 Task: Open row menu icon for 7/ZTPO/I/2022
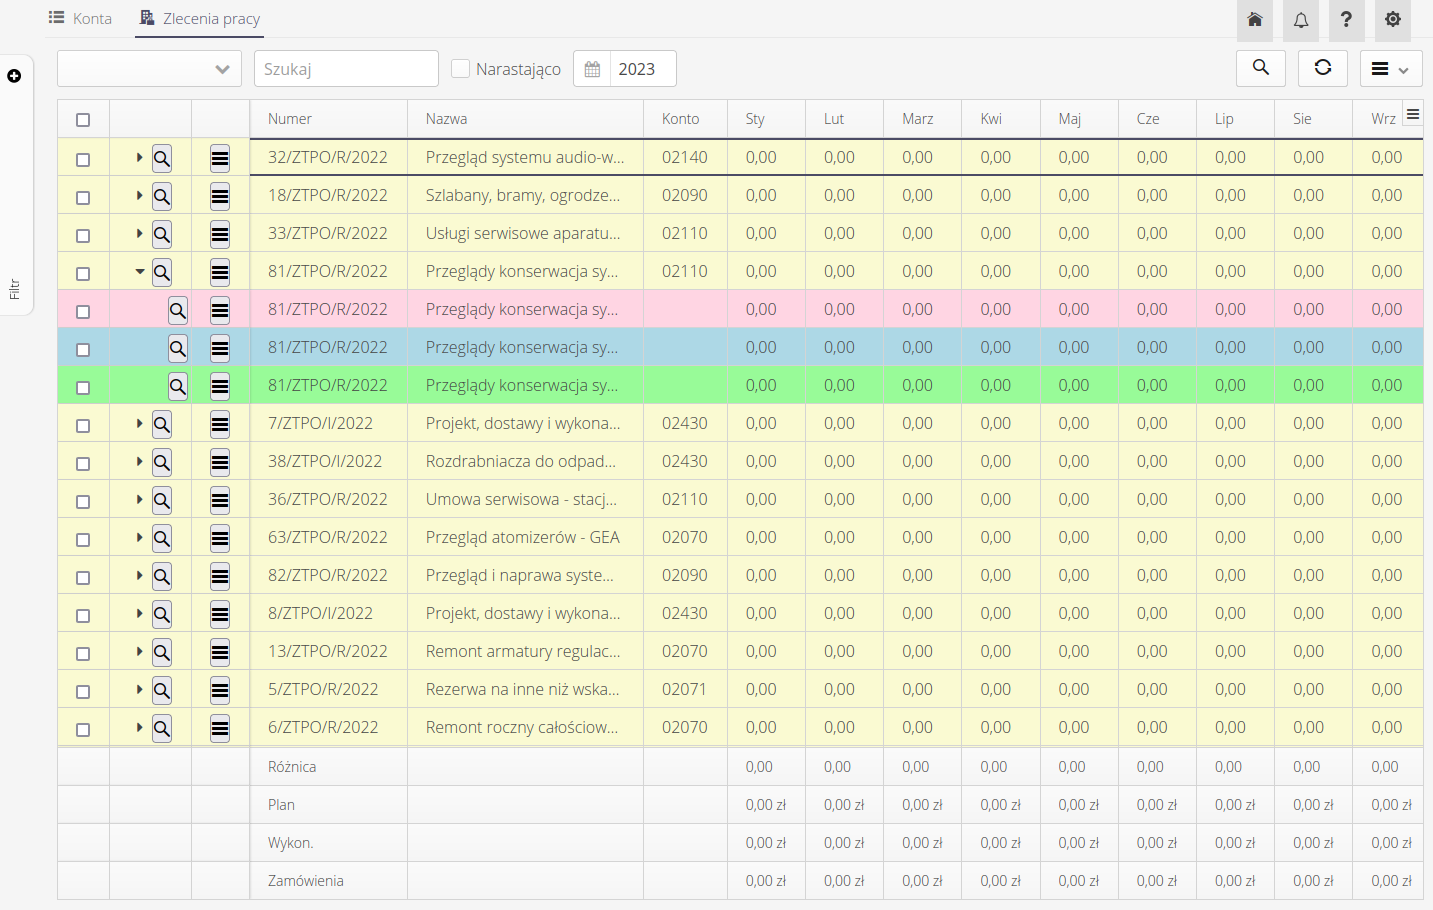click(220, 424)
